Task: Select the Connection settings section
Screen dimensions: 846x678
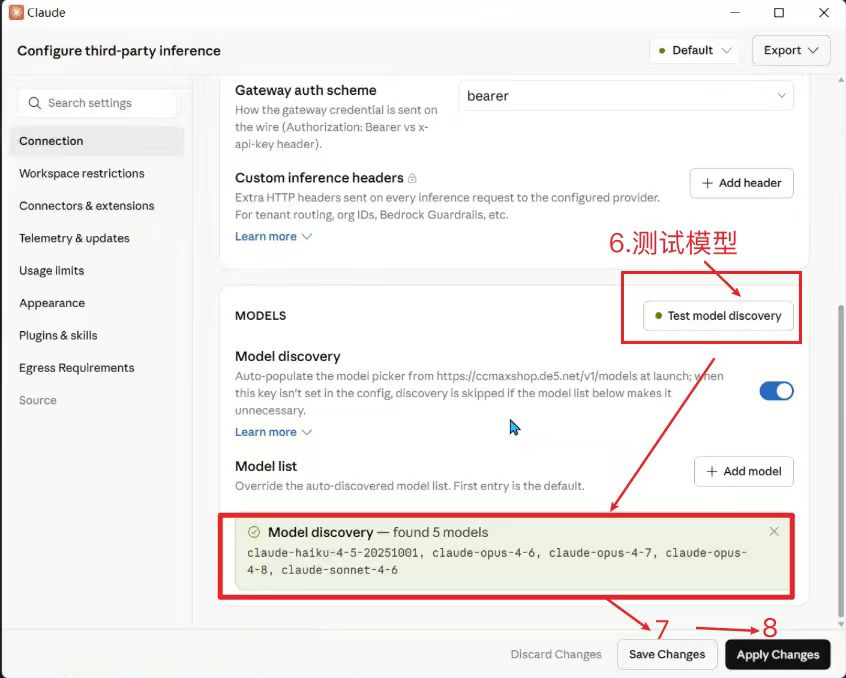Action: 97,141
